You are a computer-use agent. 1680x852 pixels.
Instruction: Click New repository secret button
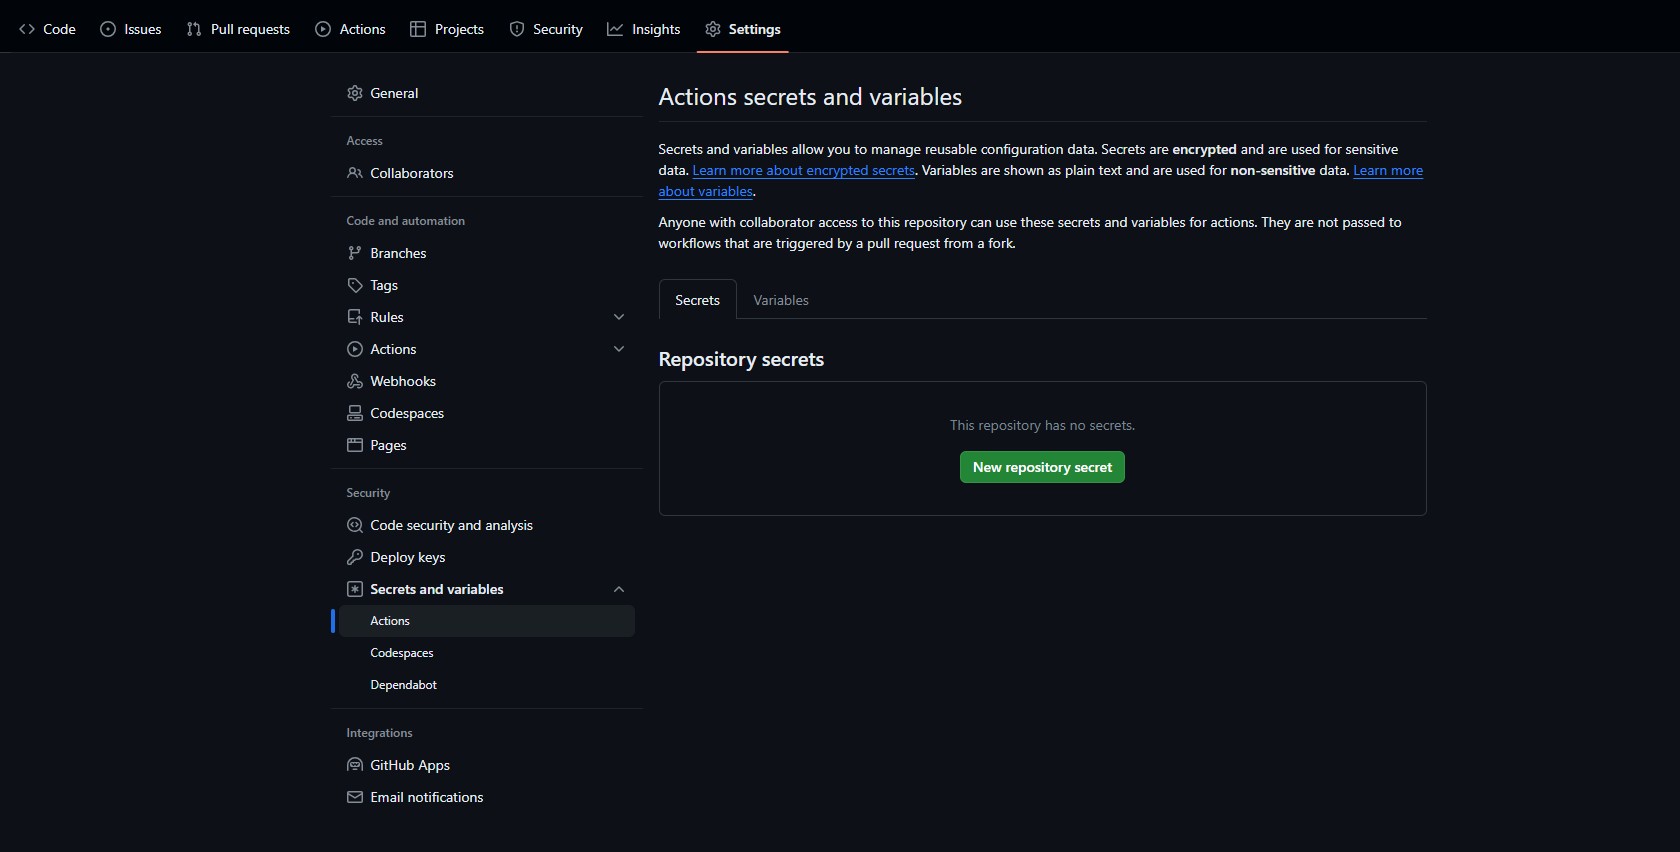(1042, 467)
